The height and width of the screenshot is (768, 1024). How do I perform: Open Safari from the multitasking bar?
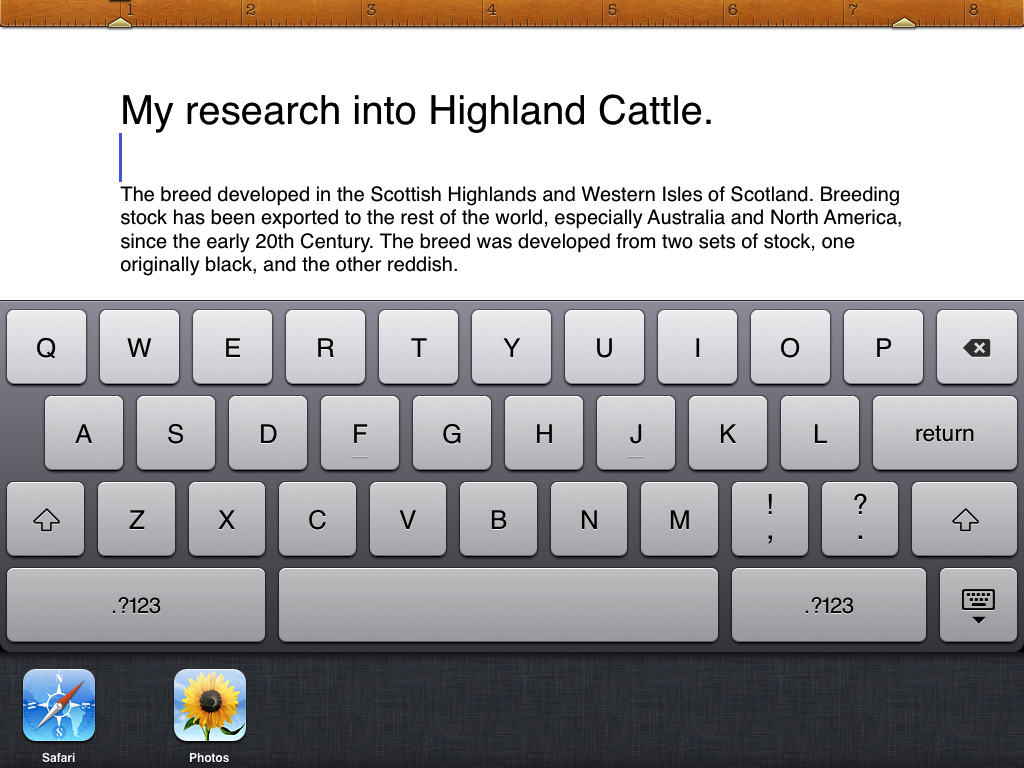point(59,705)
